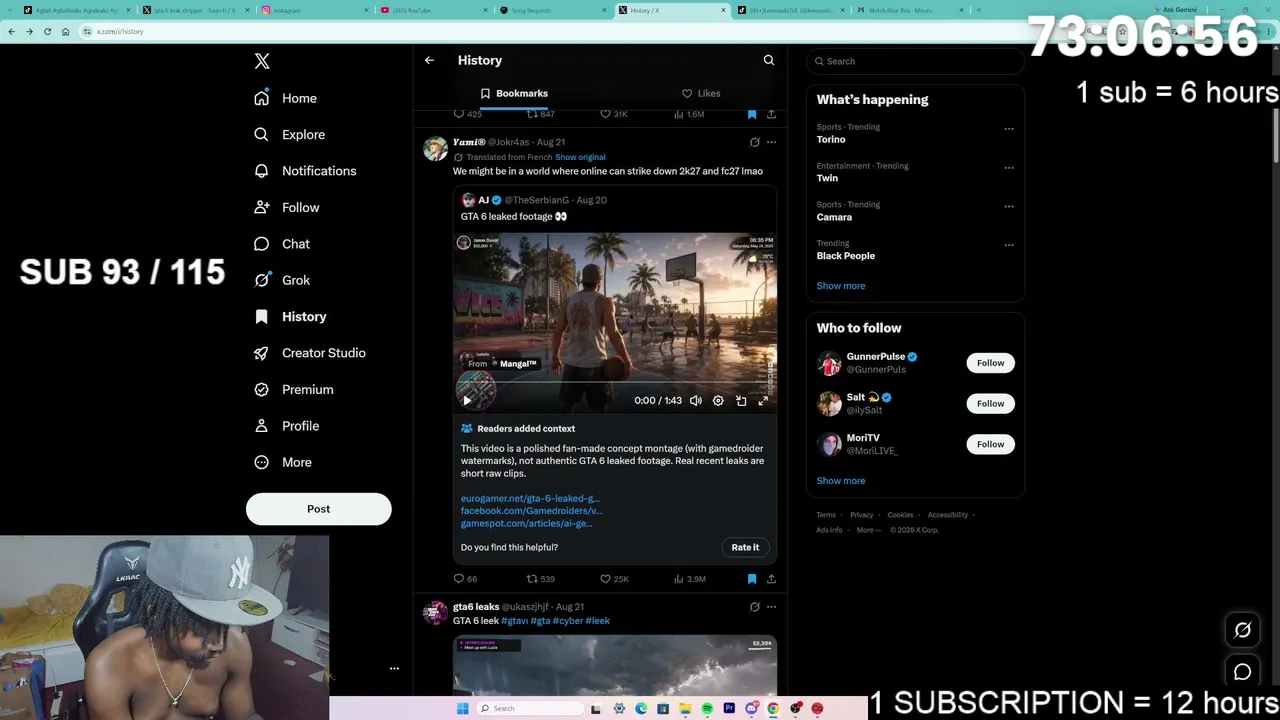
Task: Follow GunnerPulse
Action: [990, 363]
